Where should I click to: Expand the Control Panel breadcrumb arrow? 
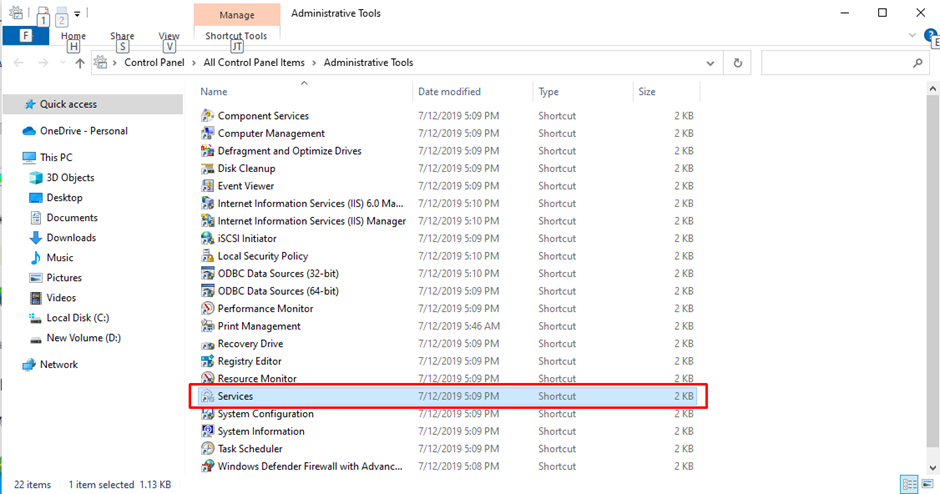pos(194,63)
